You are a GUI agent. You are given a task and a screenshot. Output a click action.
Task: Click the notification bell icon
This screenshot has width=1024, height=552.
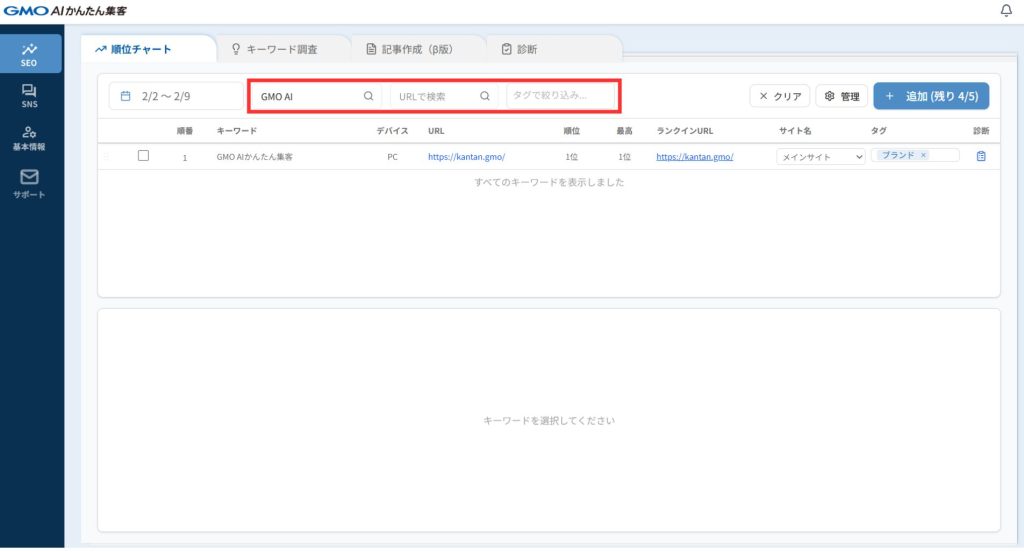click(1006, 10)
